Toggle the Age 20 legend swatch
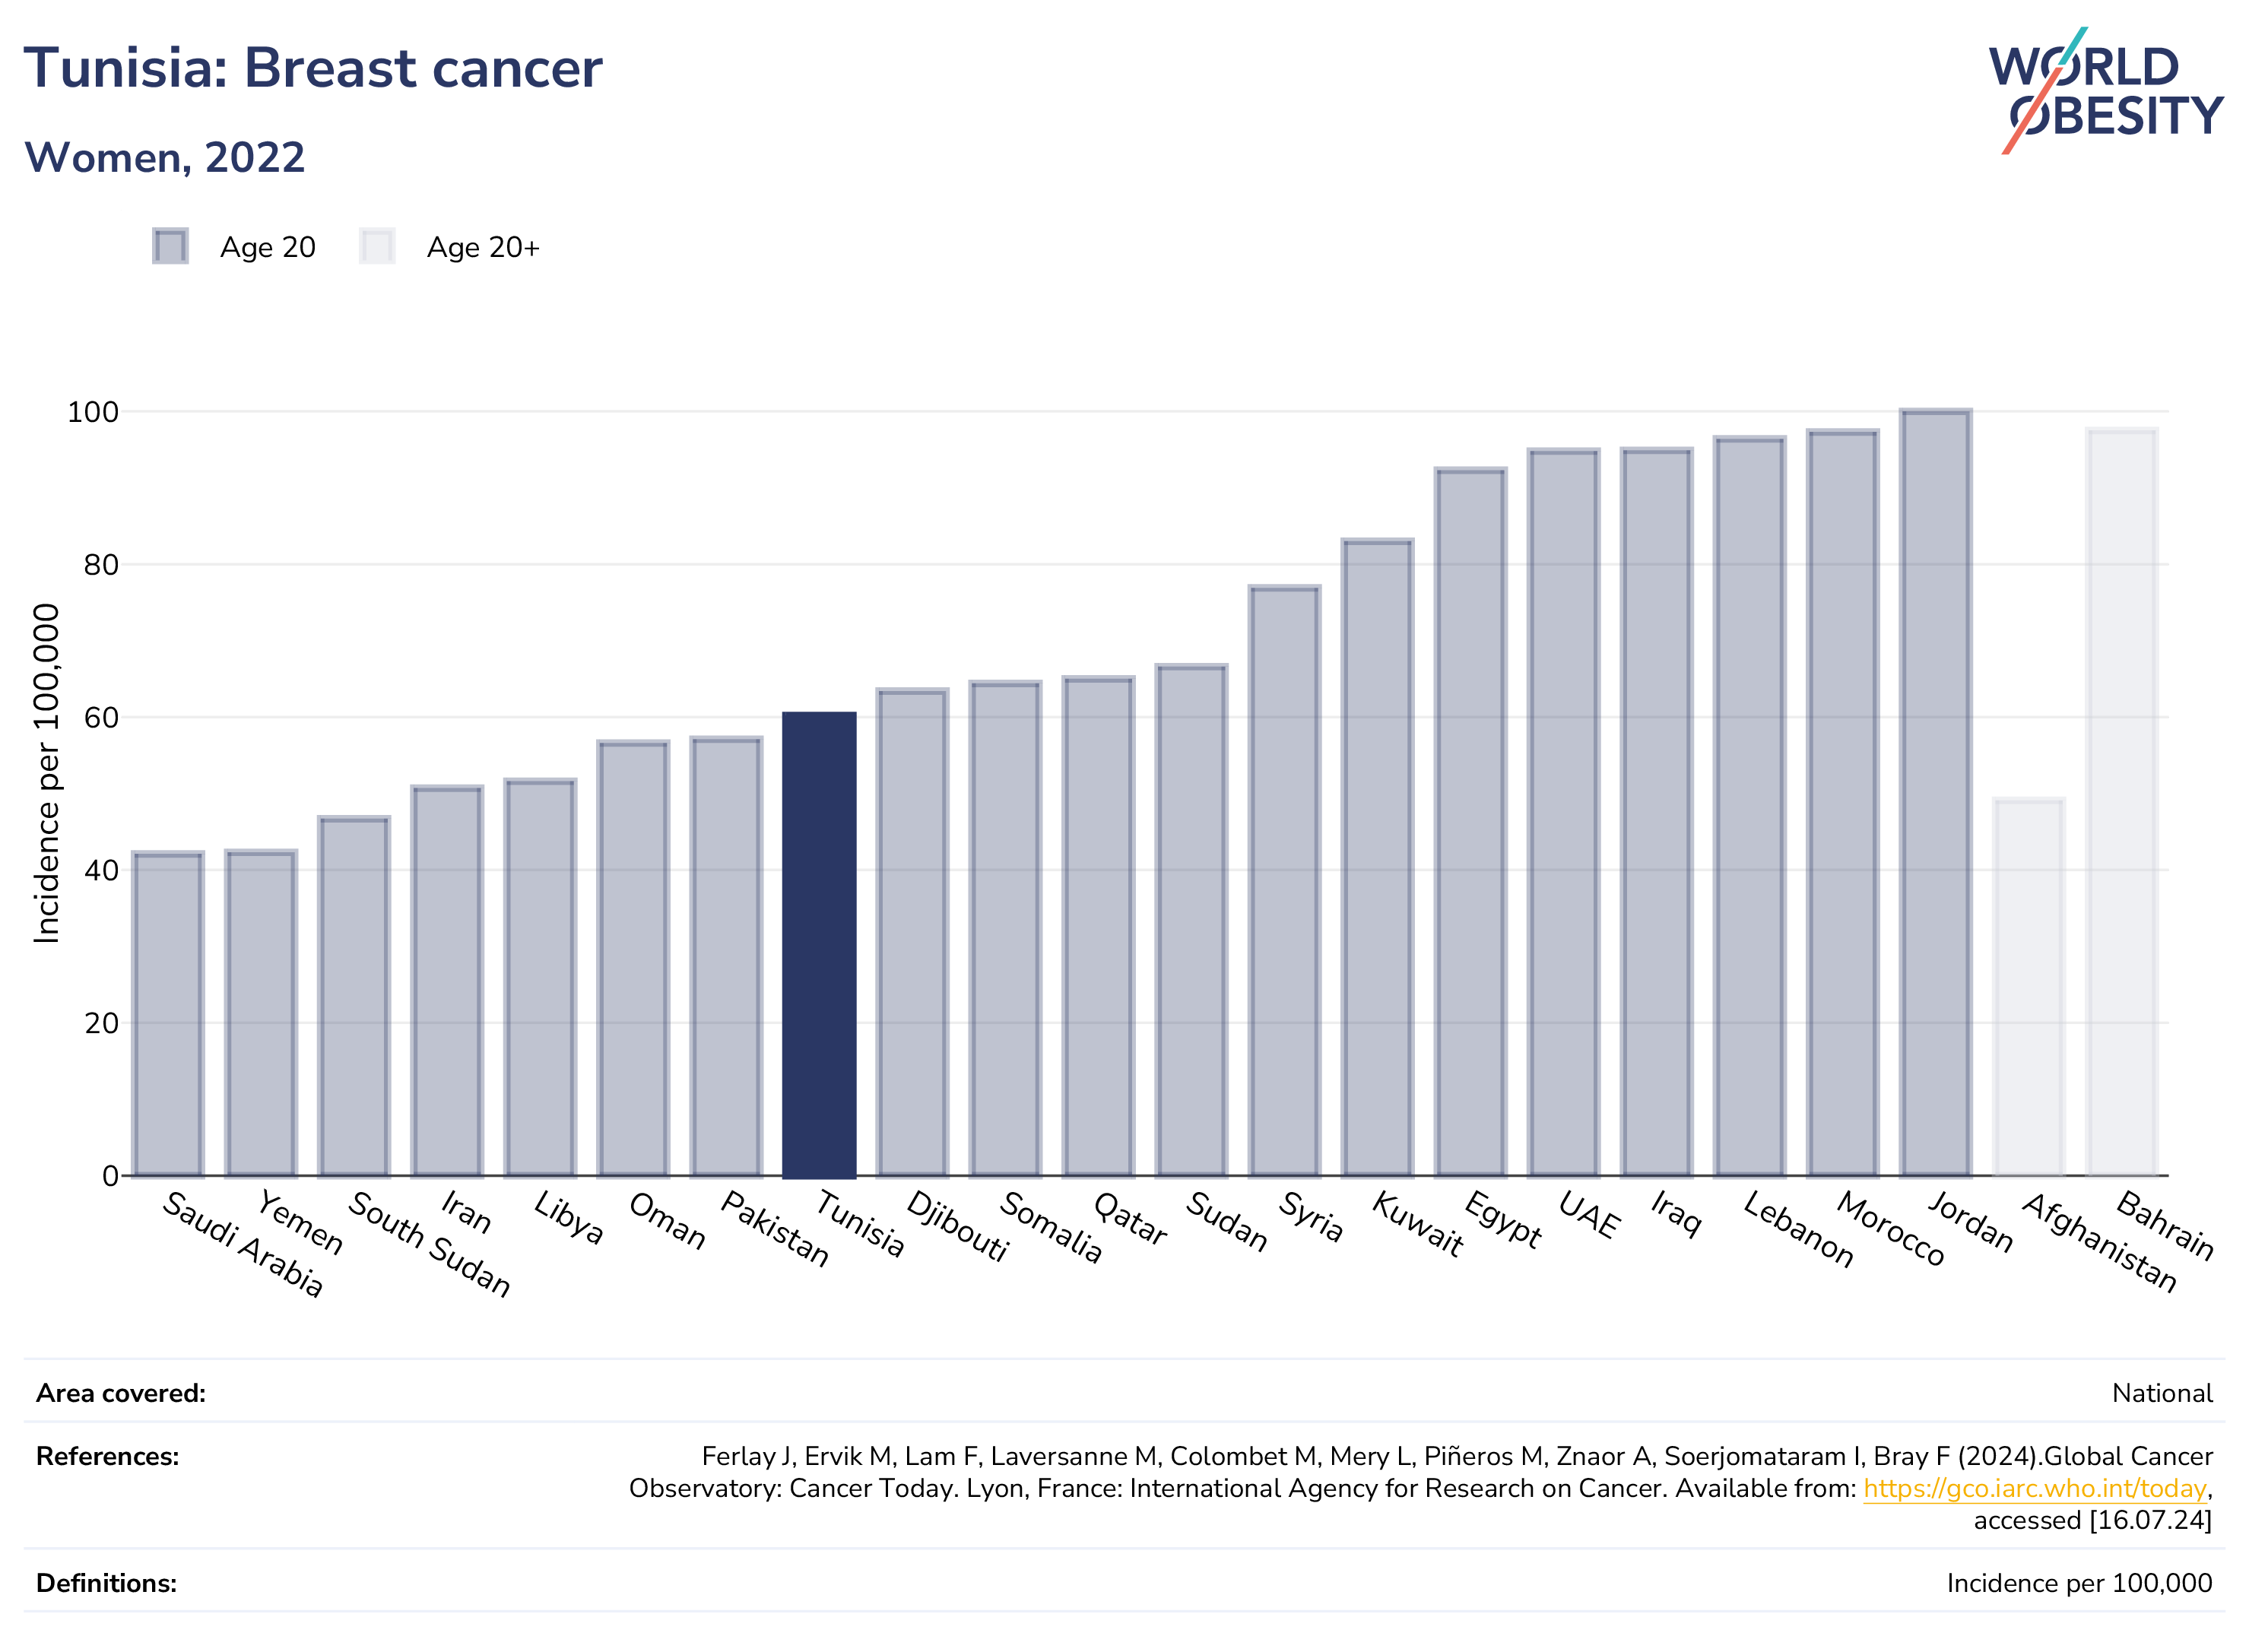Viewport: 2249px width, 1652px height. point(170,246)
